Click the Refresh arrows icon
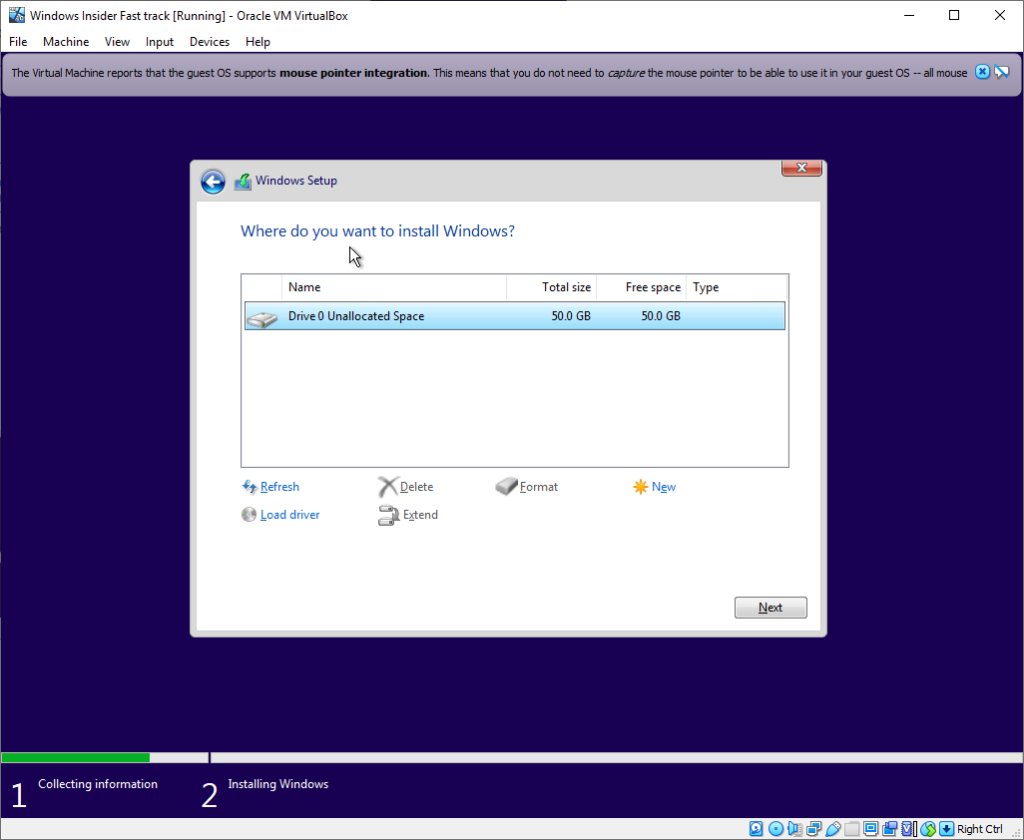The image size is (1024, 840). [x=249, y=487]
